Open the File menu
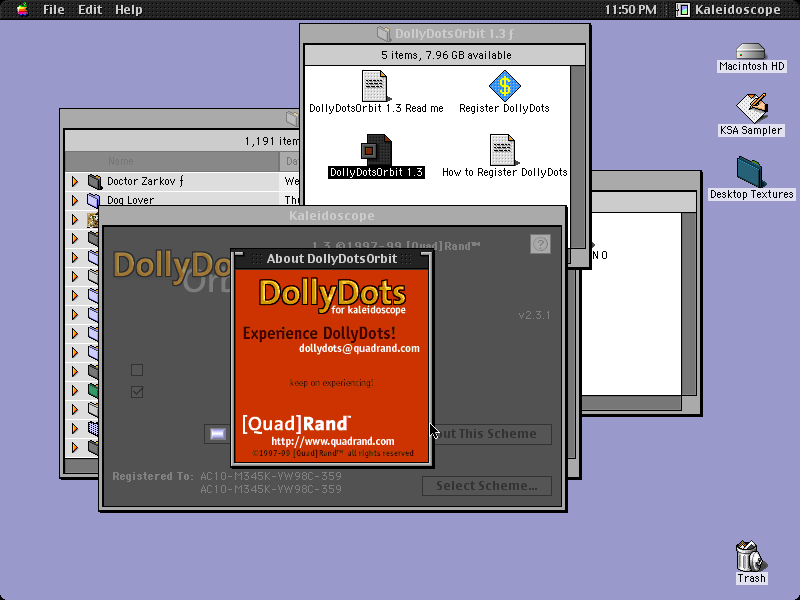 [x=54, y=9]
